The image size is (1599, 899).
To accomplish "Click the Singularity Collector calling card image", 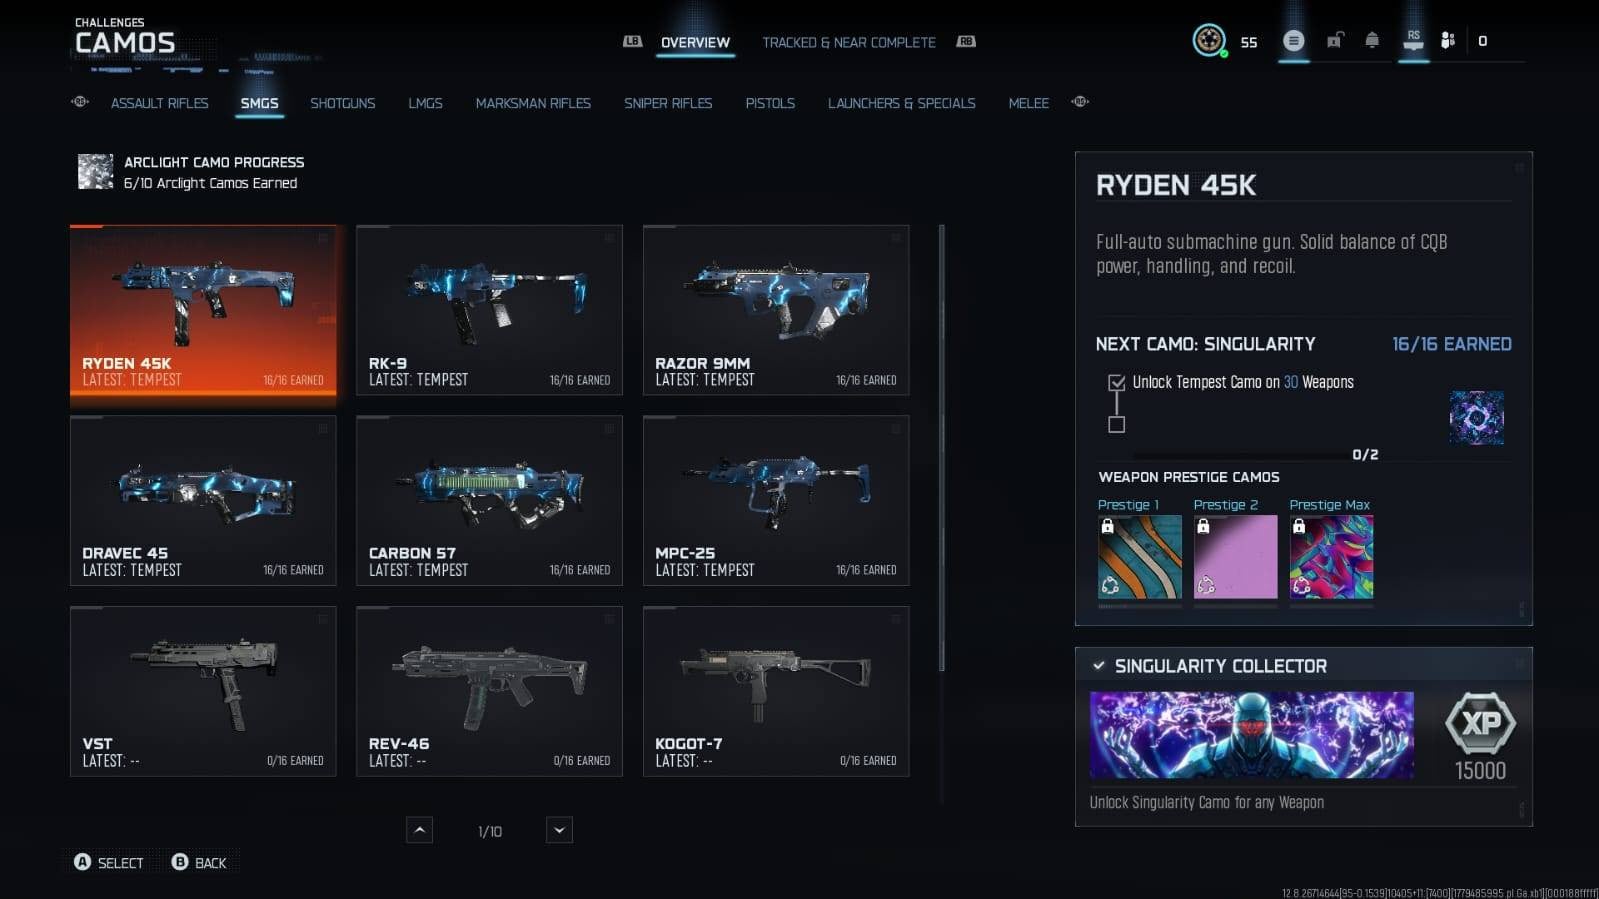I will (x=1252, y=735).
